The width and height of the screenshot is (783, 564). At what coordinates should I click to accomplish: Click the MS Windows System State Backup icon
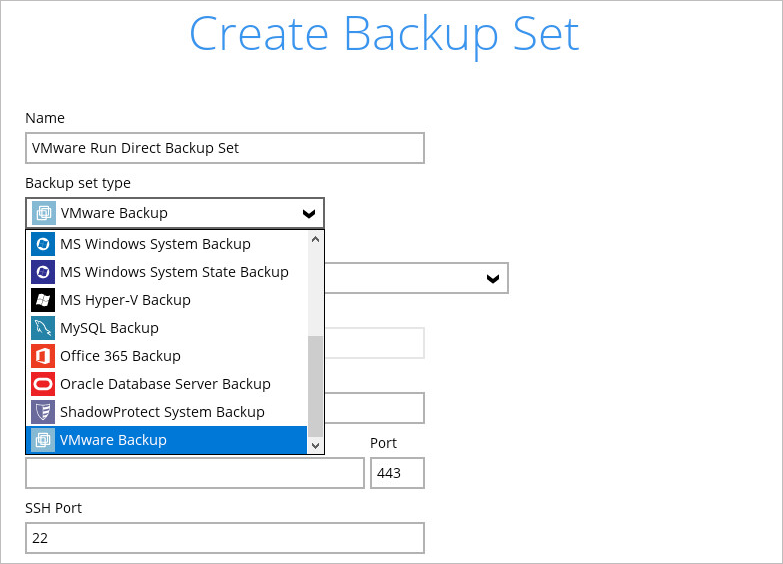43,272
